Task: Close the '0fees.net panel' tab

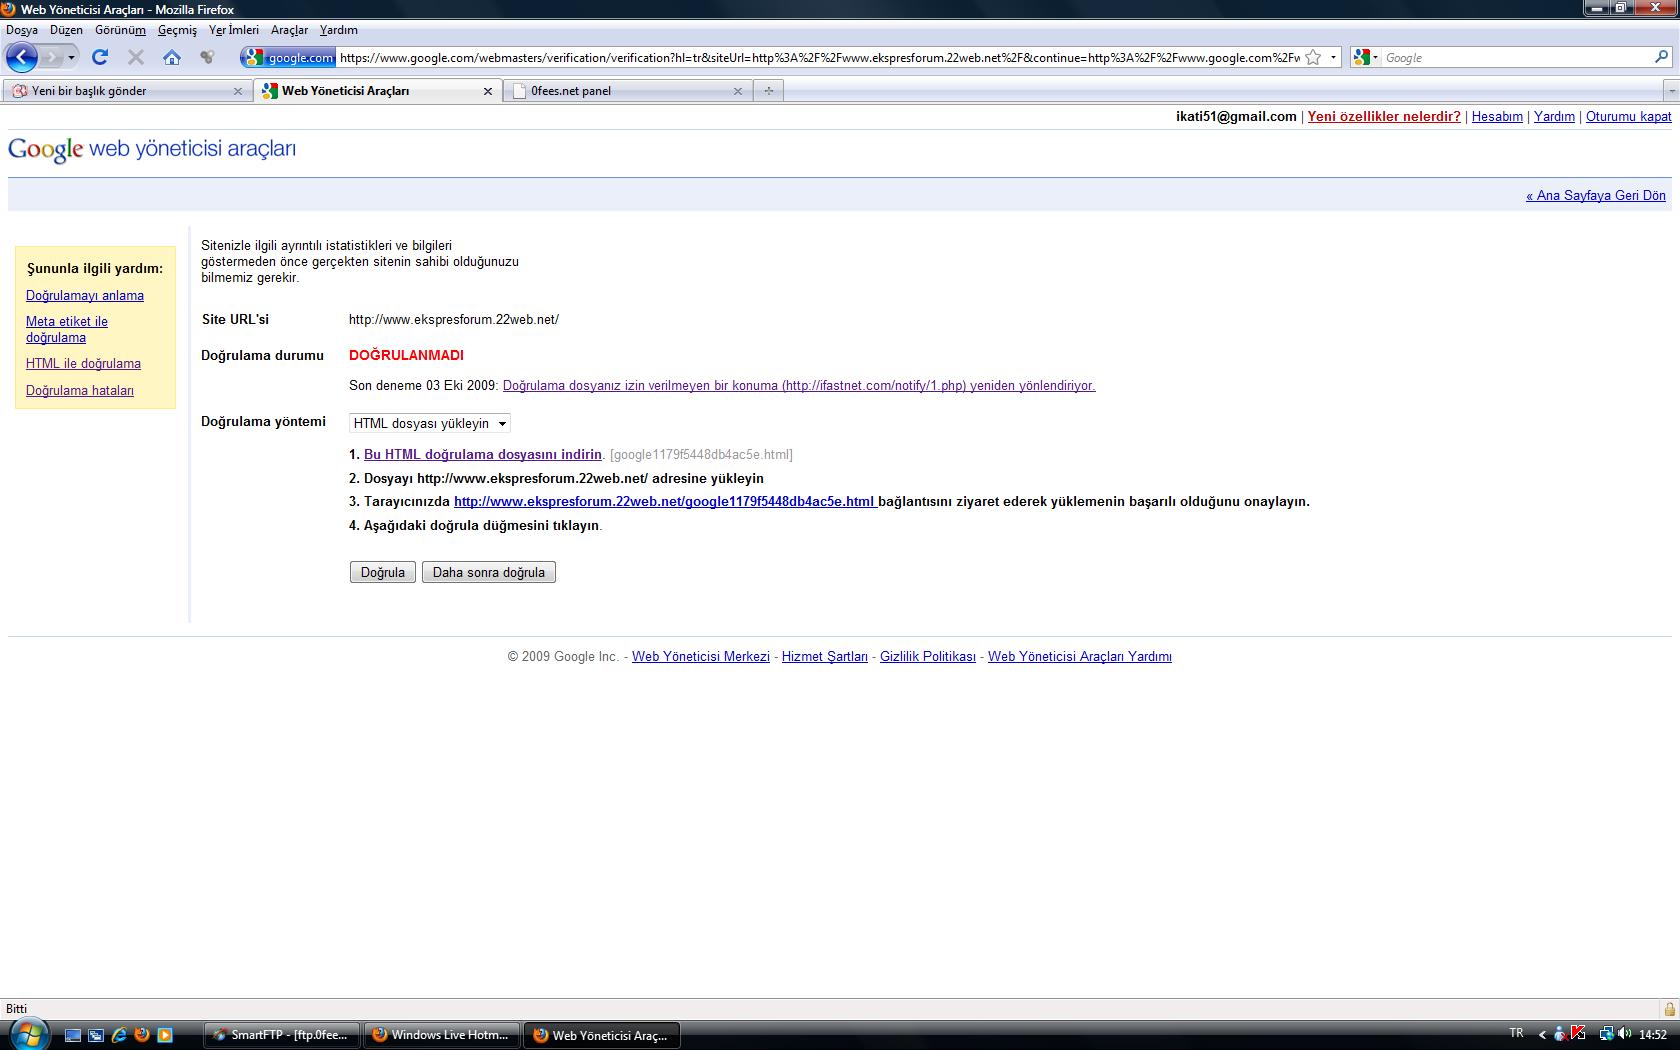Action: (738, 91)
